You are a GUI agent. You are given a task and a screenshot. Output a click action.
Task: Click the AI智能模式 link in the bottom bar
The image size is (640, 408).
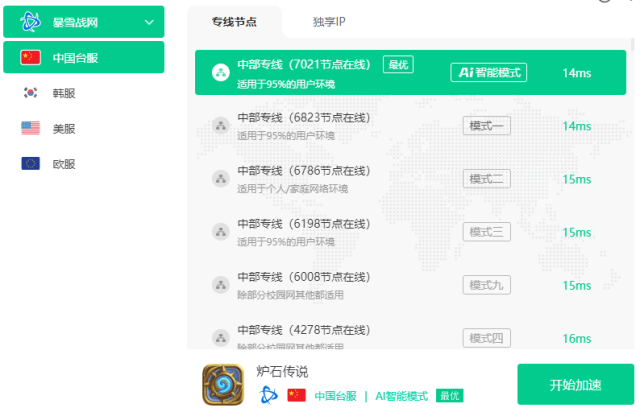[x=402, y=396]
